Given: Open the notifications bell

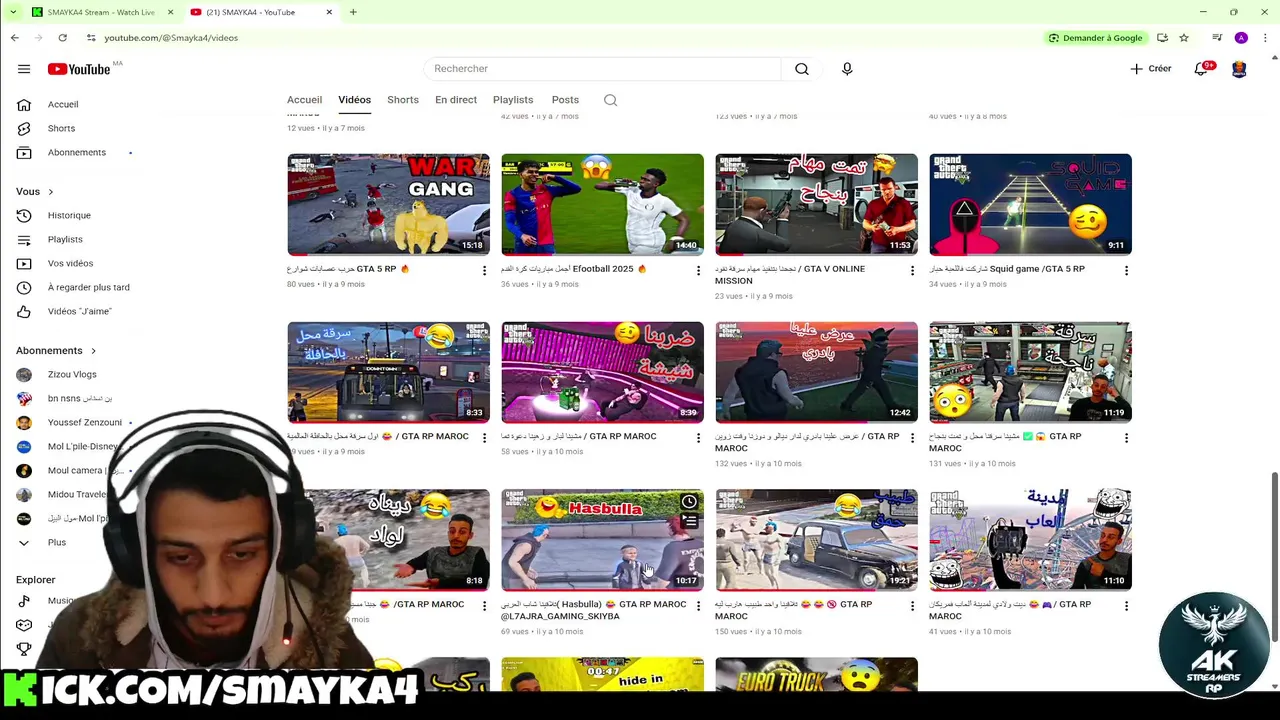Looking at the screenshot, I should [x=1201, y=69].
